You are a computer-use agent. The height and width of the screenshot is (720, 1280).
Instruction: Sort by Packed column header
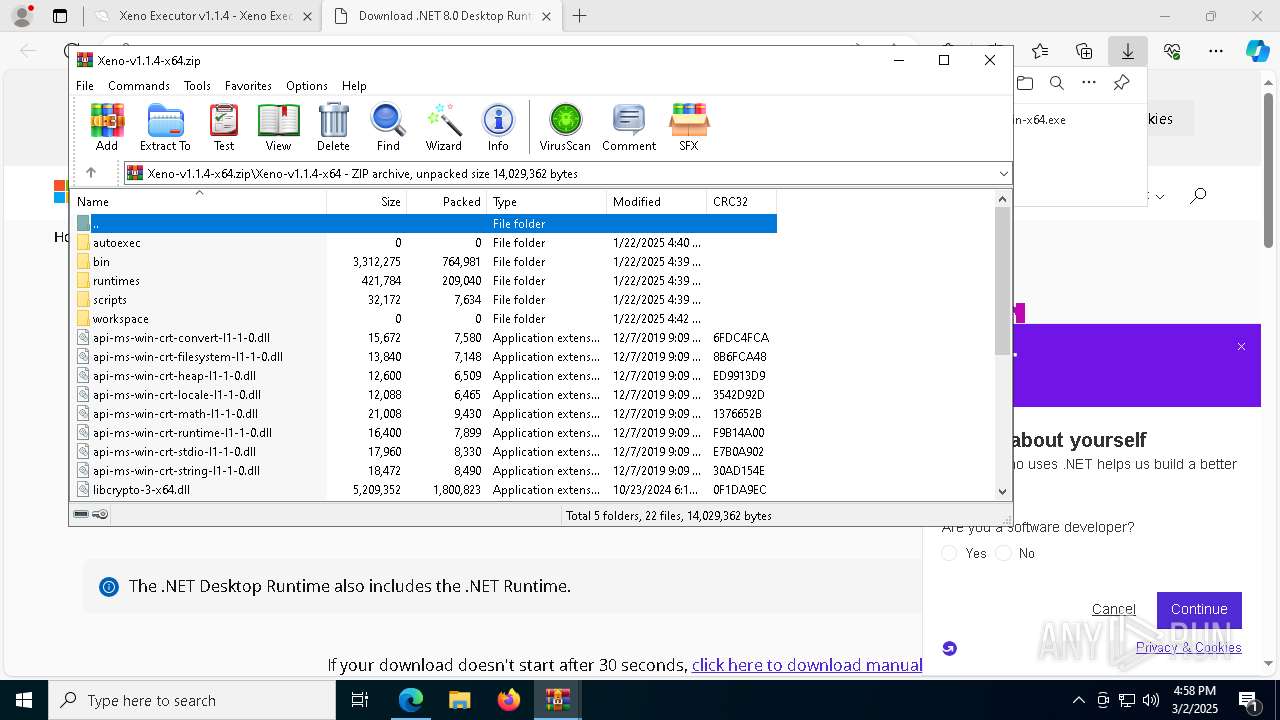447,201
